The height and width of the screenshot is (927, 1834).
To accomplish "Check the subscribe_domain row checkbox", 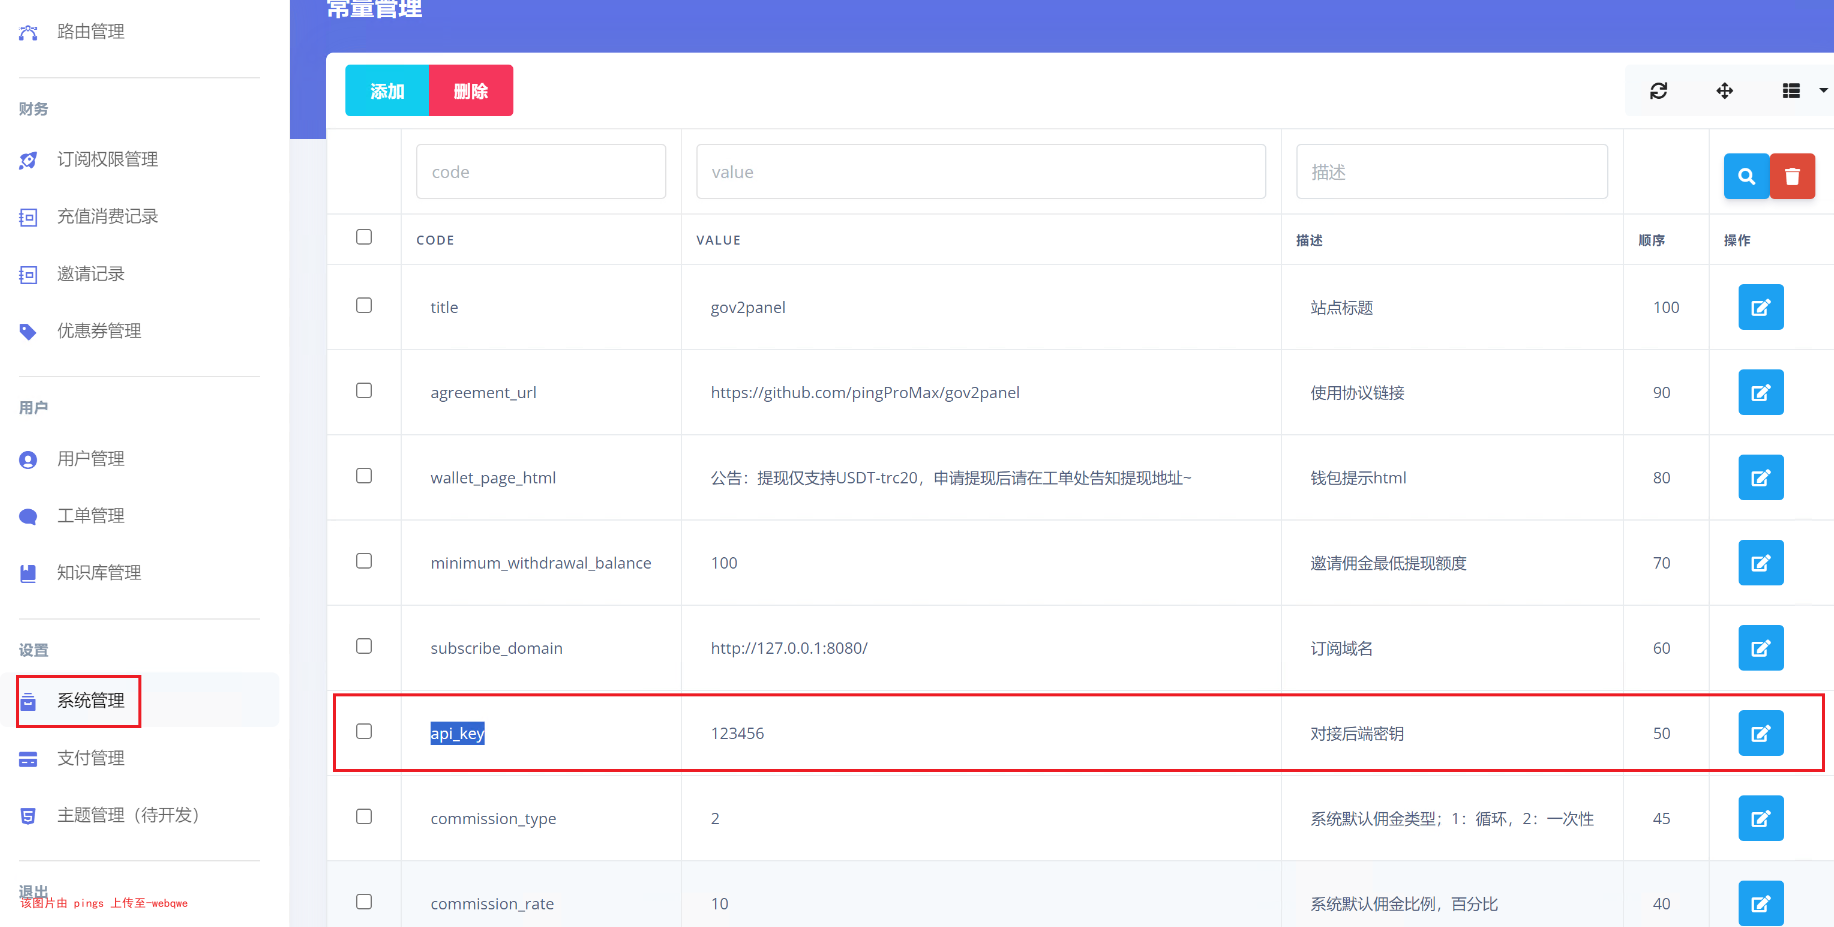I will pyautogui.click(x=364, y=646).
